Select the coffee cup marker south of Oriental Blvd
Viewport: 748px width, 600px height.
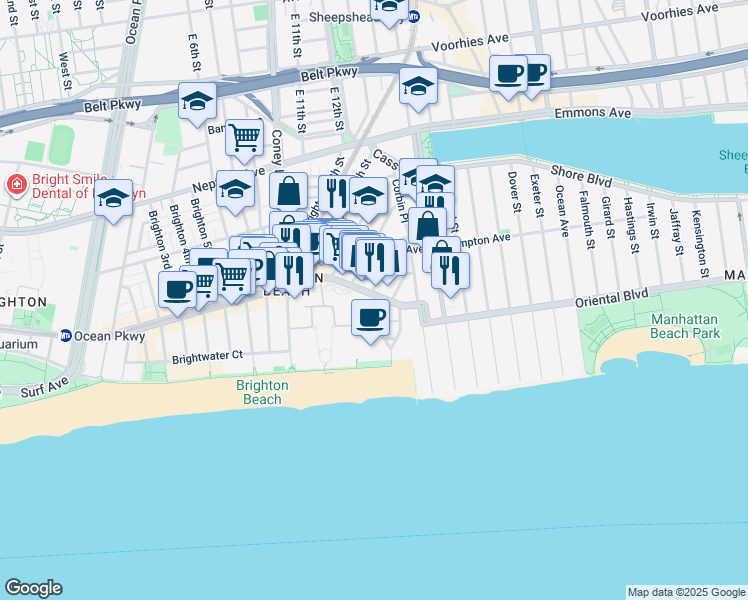pos(370,321)
